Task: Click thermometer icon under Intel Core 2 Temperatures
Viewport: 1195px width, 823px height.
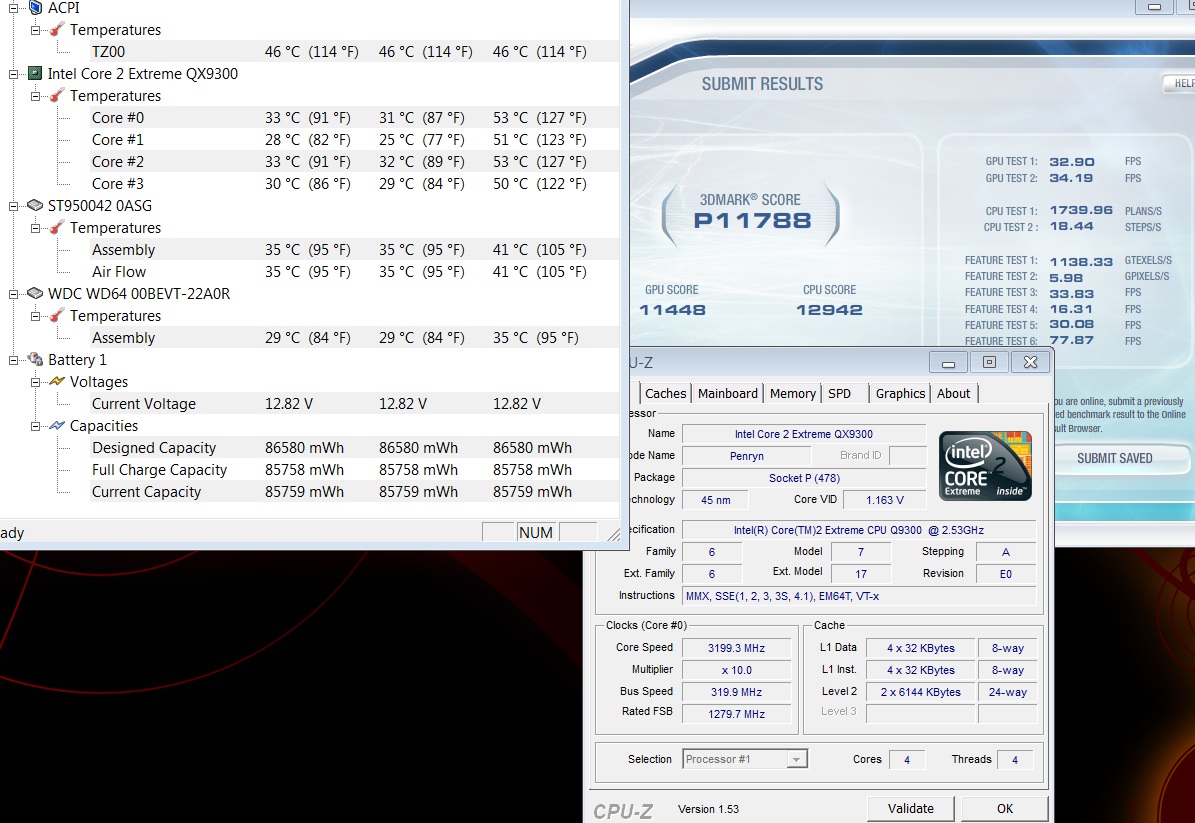Action: tap(56, 96)
